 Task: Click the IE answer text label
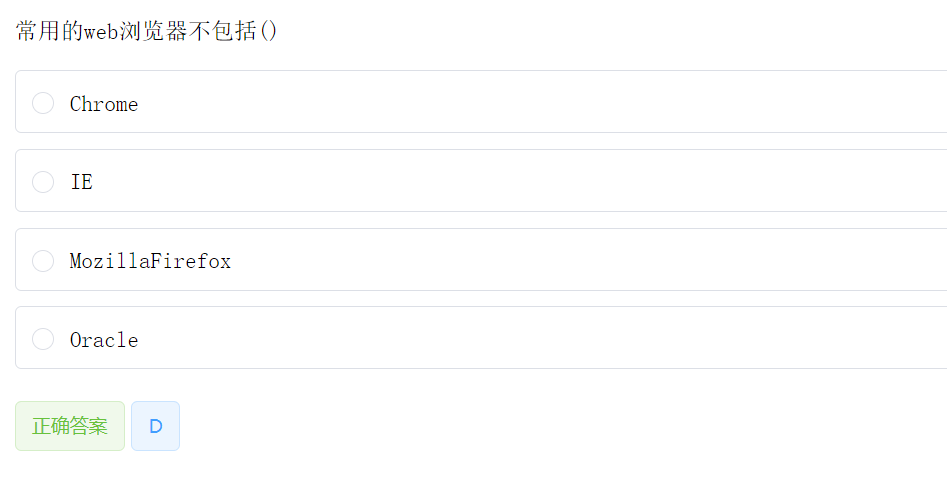point(82,182)
